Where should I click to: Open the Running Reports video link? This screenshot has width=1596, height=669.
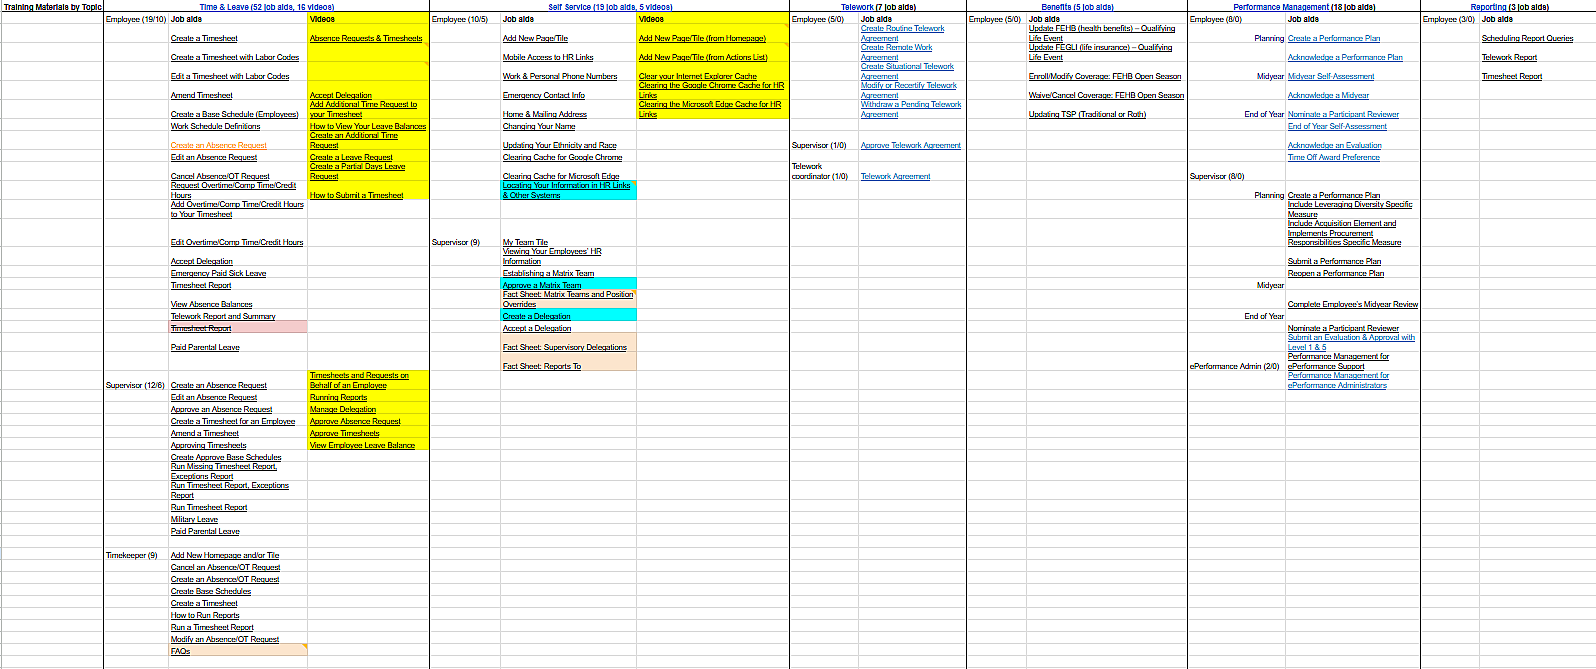338,398
